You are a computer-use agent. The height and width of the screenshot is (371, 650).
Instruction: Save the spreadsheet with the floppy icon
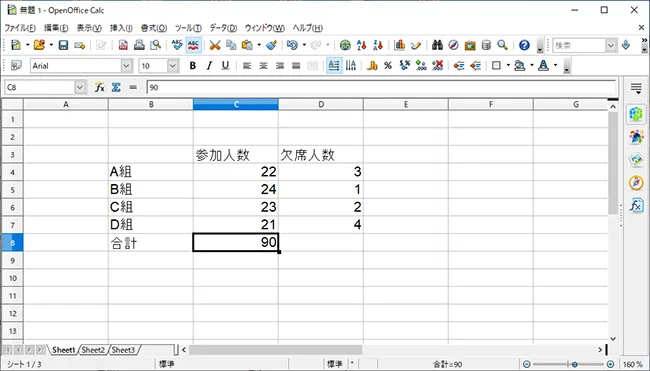pyautogui.click(x=63, y=45)
